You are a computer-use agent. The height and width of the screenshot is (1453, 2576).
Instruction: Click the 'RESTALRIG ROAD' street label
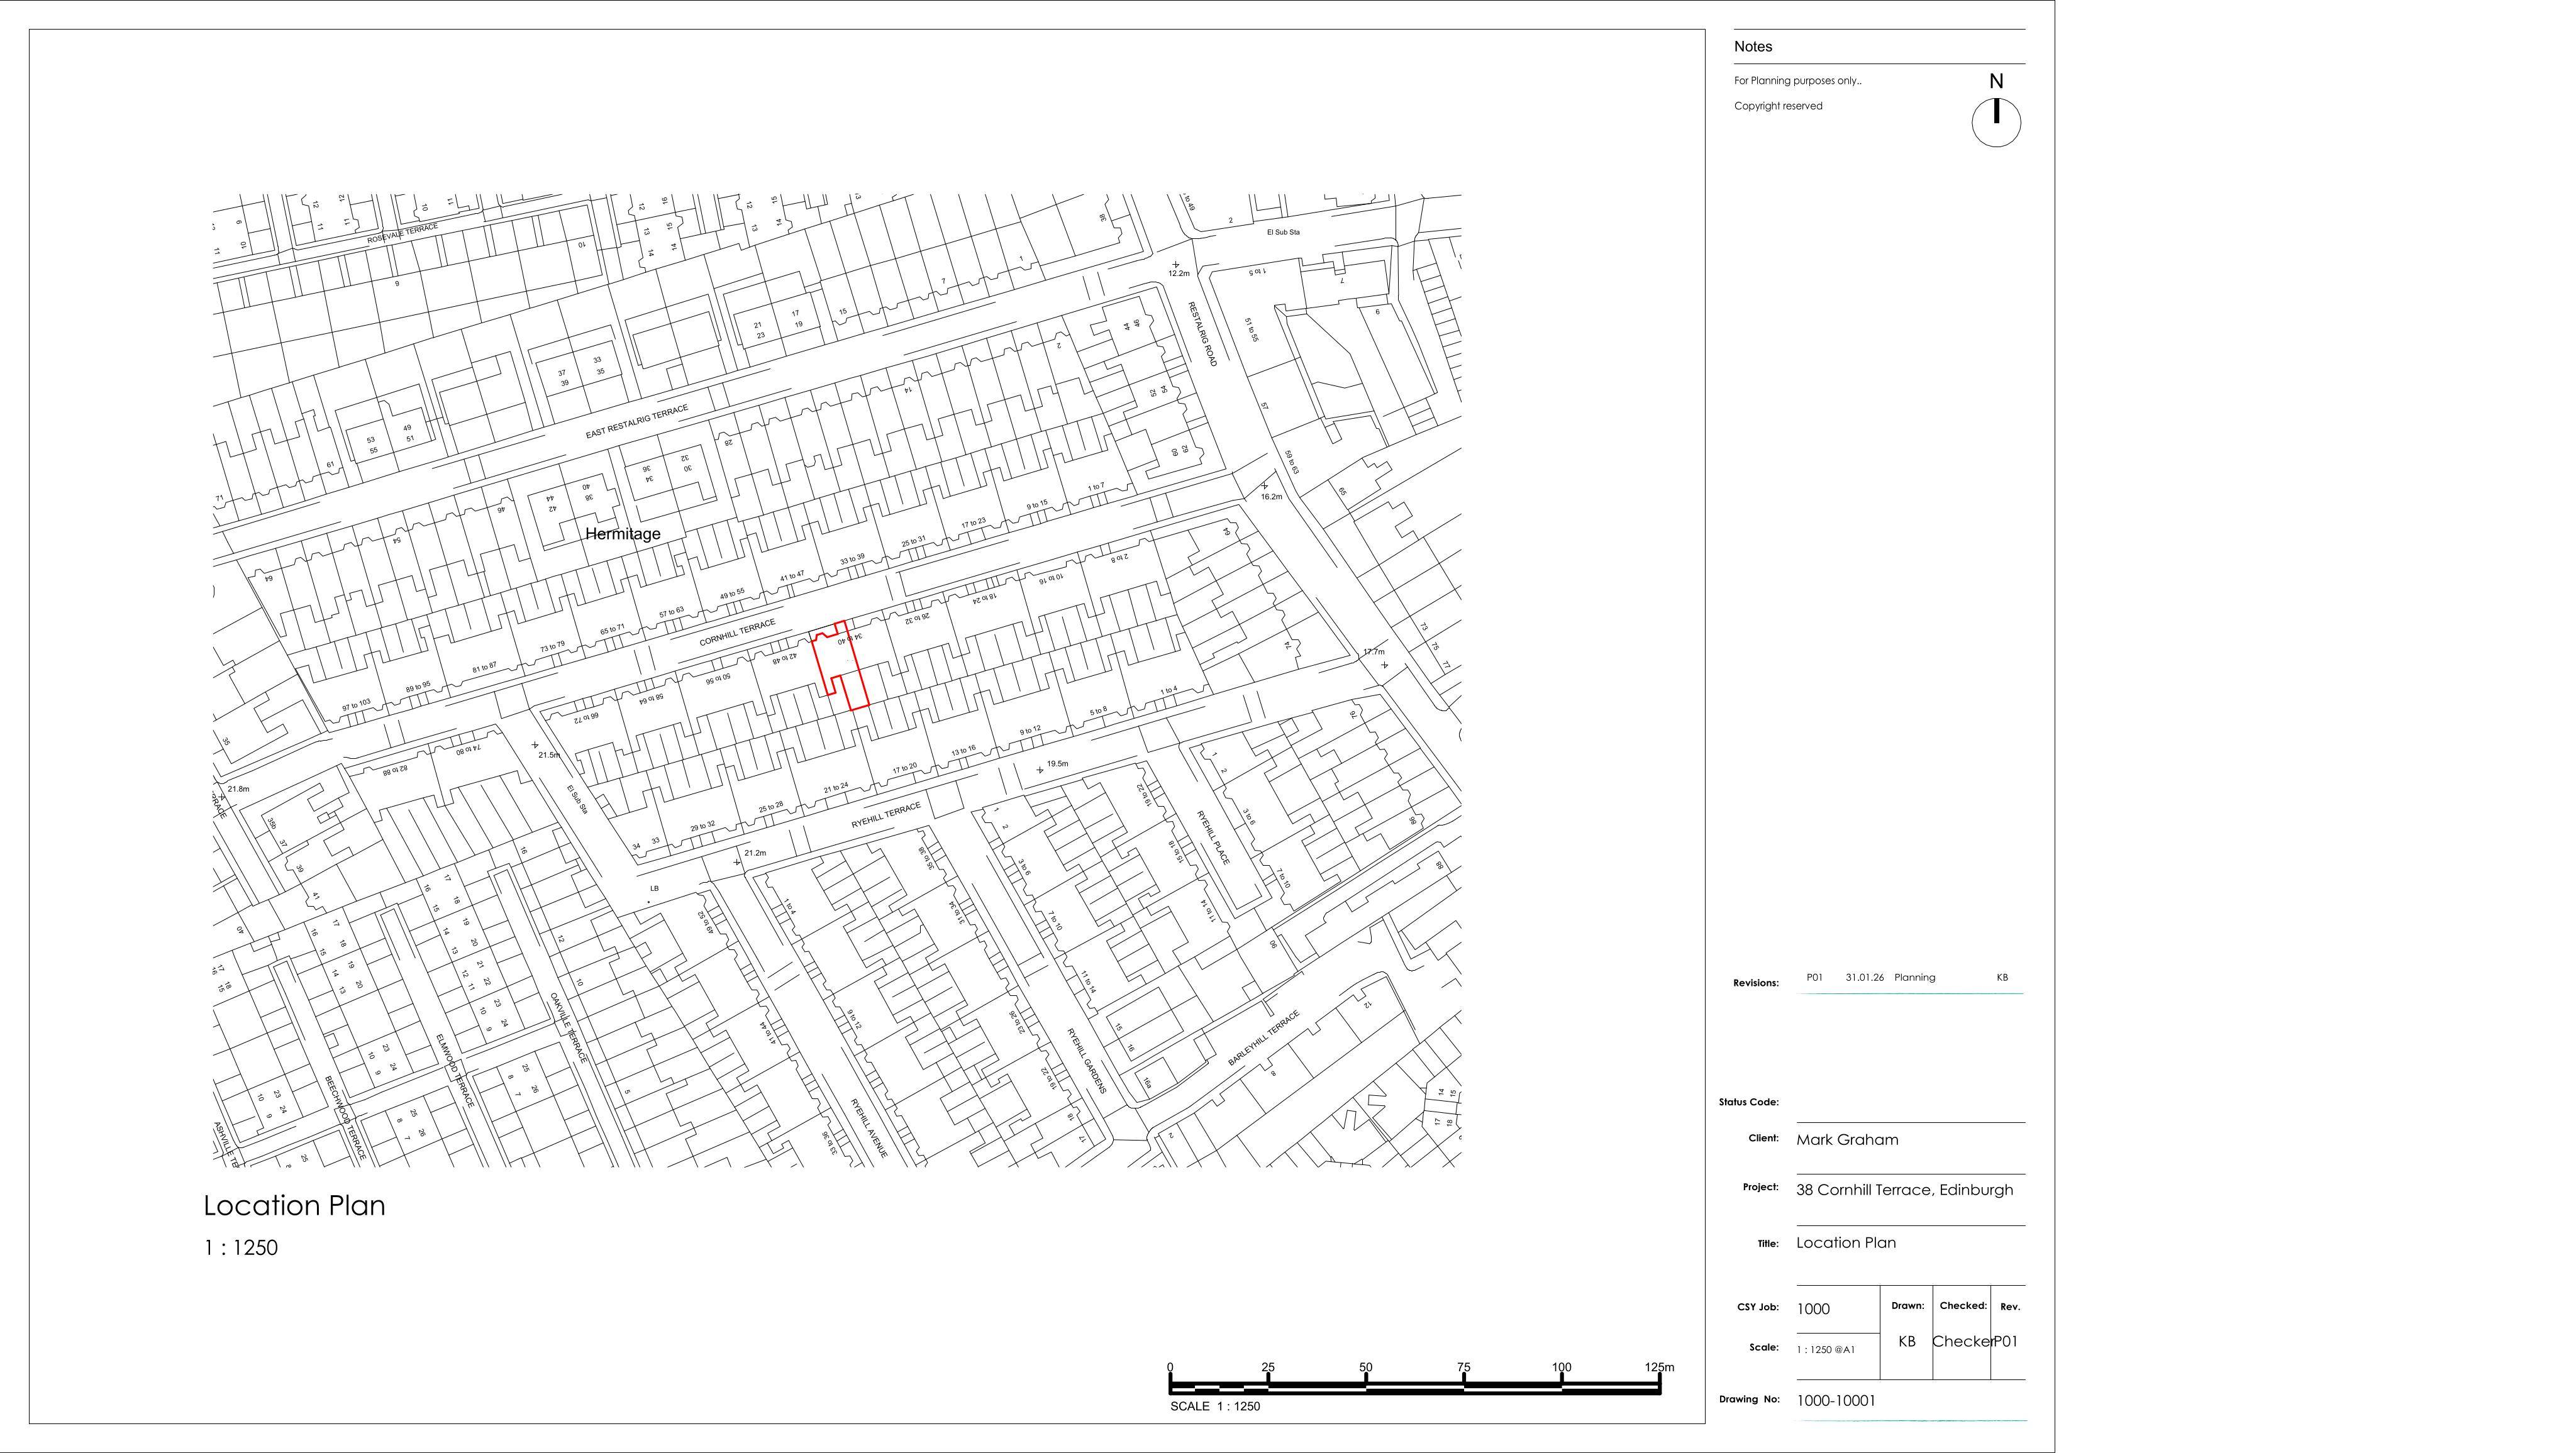[x=1202, y=334]
